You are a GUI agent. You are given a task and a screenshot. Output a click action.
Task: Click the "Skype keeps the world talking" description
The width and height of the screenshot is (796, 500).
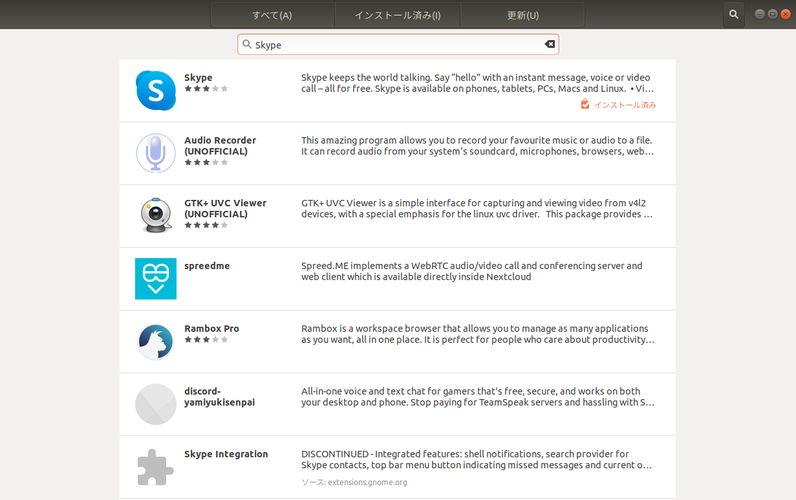coord(477,83)
